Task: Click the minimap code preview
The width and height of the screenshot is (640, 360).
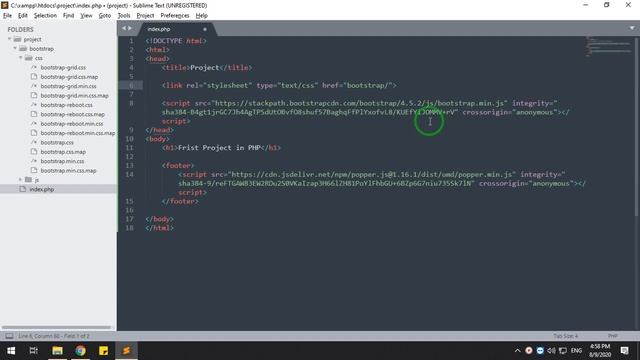Action: point(609,47)
